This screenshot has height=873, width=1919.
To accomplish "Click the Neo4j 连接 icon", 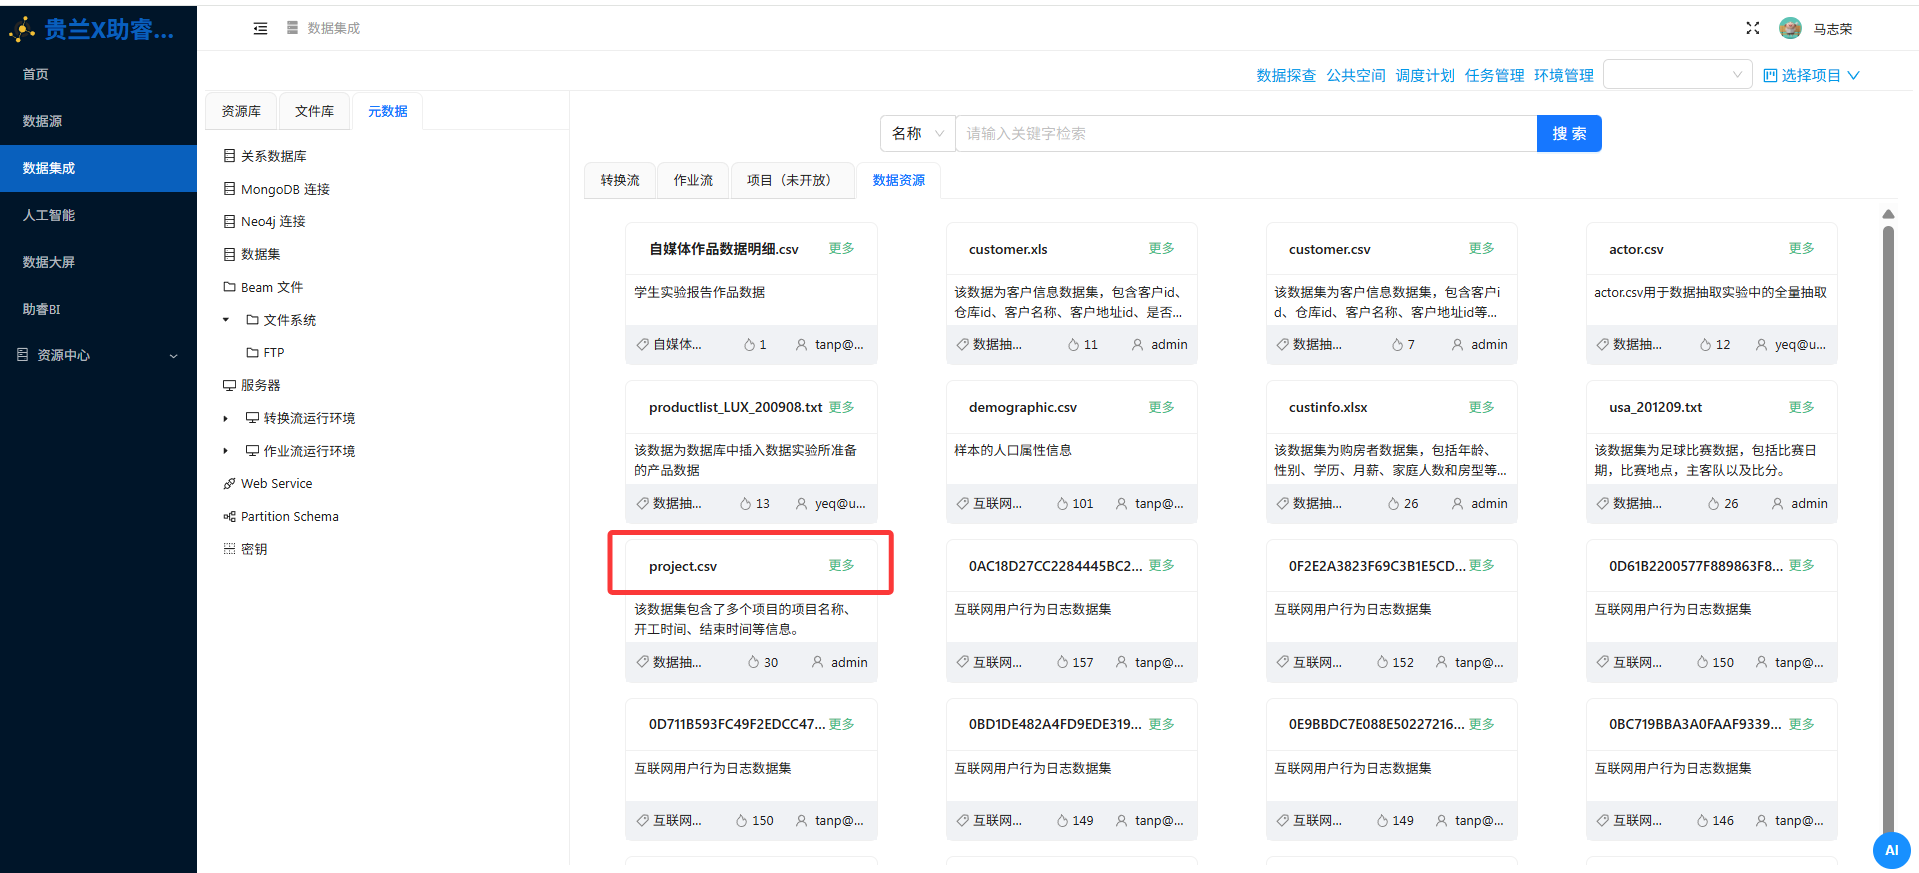I will point(229,221).
